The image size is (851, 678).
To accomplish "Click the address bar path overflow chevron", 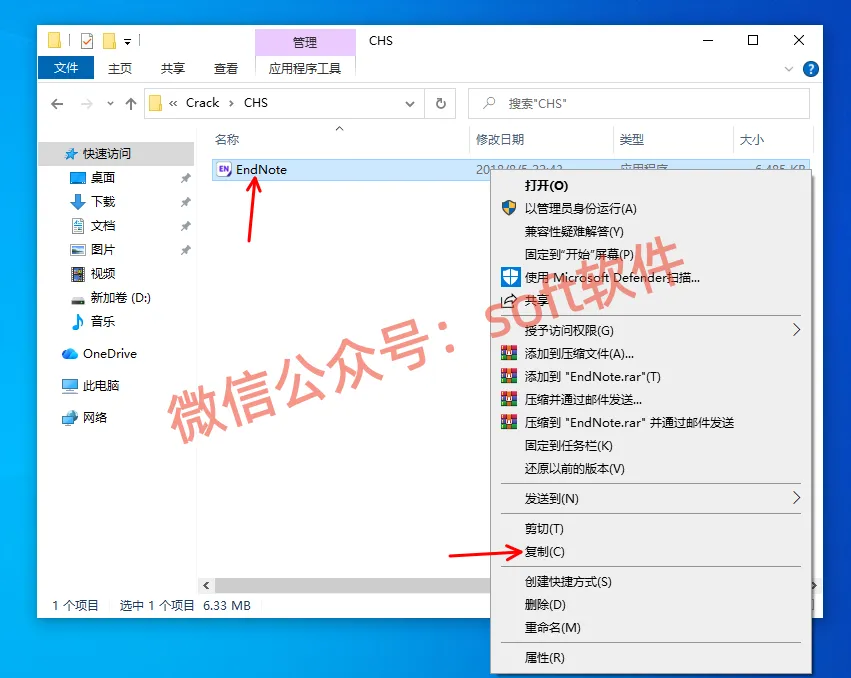I will 173,103.
